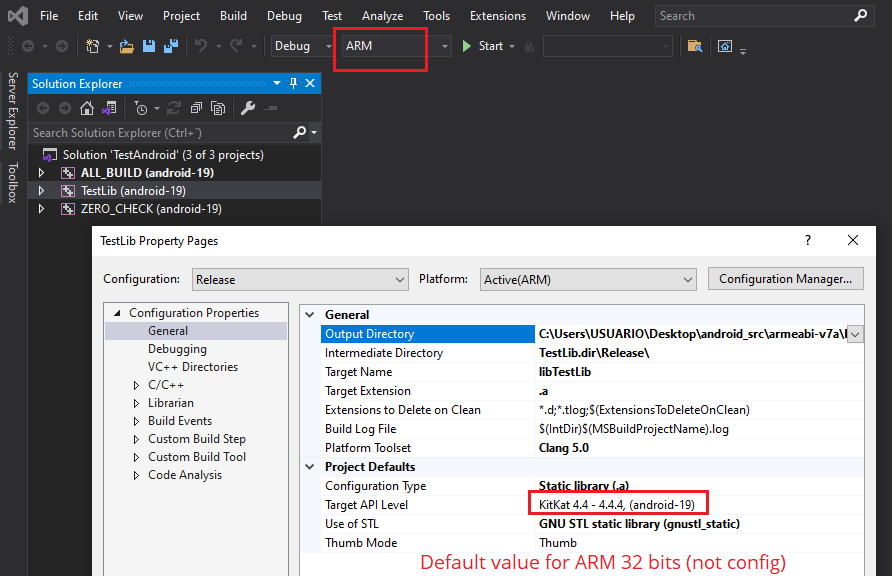The image size is (892, 576).
Task: Open the Build menu
Action: click(233, 16)
